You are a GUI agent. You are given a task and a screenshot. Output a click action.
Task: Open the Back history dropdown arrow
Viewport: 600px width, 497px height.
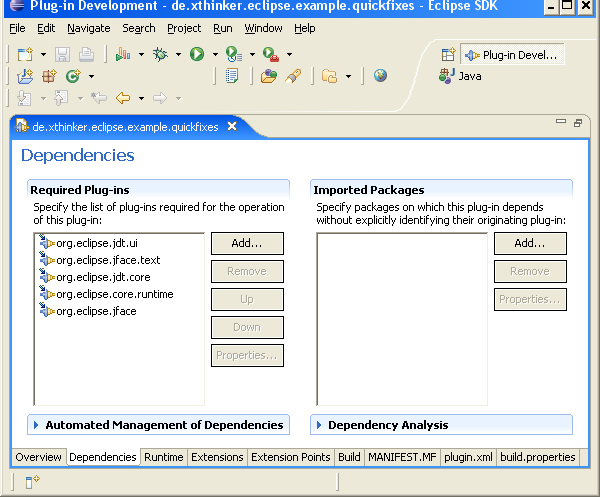pyautogui.click(x=141, y=98)
